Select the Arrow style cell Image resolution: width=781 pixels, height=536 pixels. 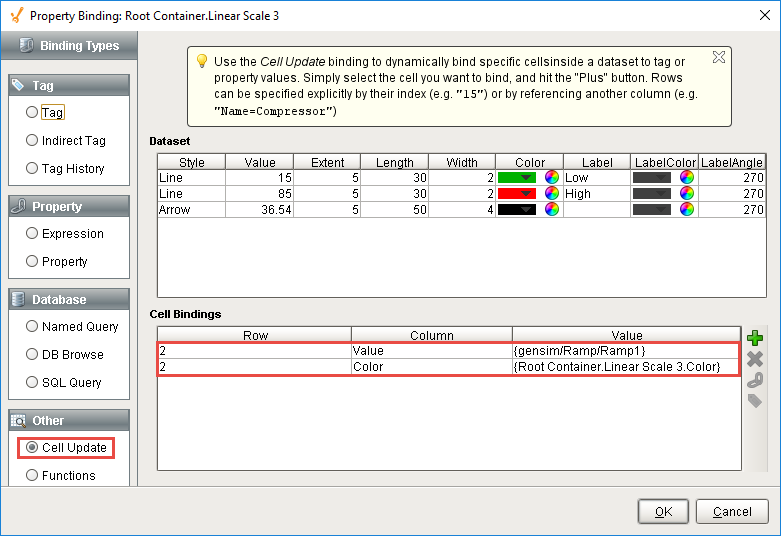192,210
